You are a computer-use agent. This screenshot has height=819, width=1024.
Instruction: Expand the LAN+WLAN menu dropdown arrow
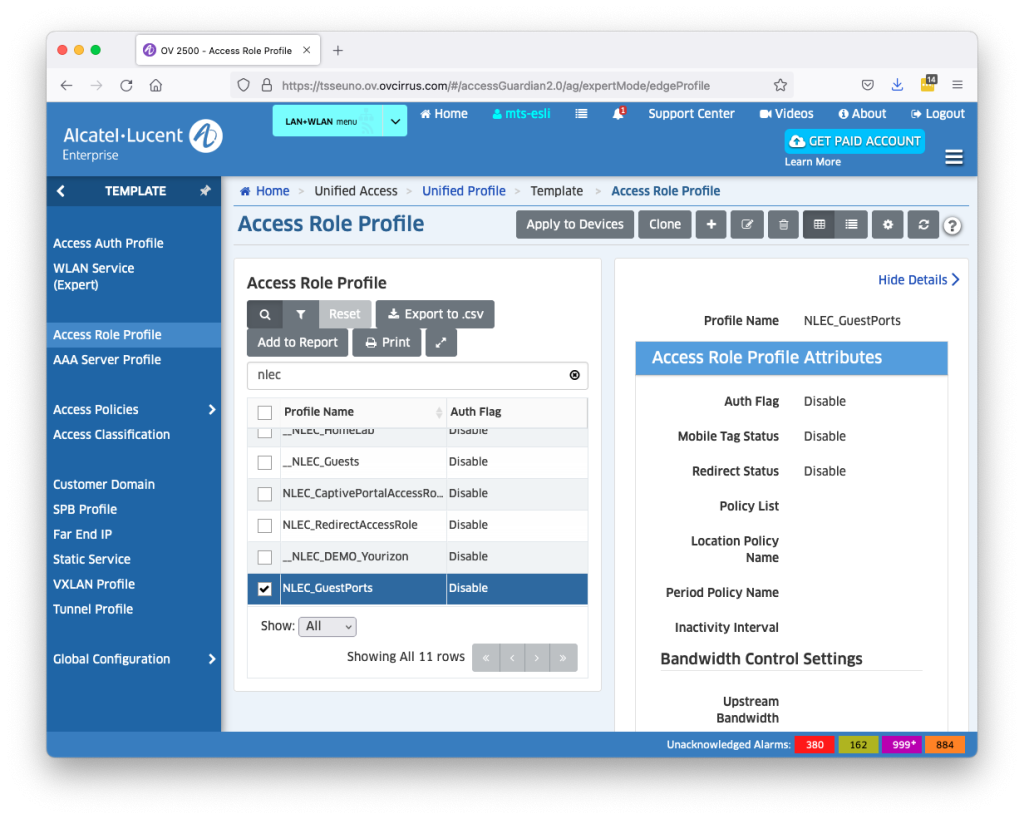pos(395,121)
